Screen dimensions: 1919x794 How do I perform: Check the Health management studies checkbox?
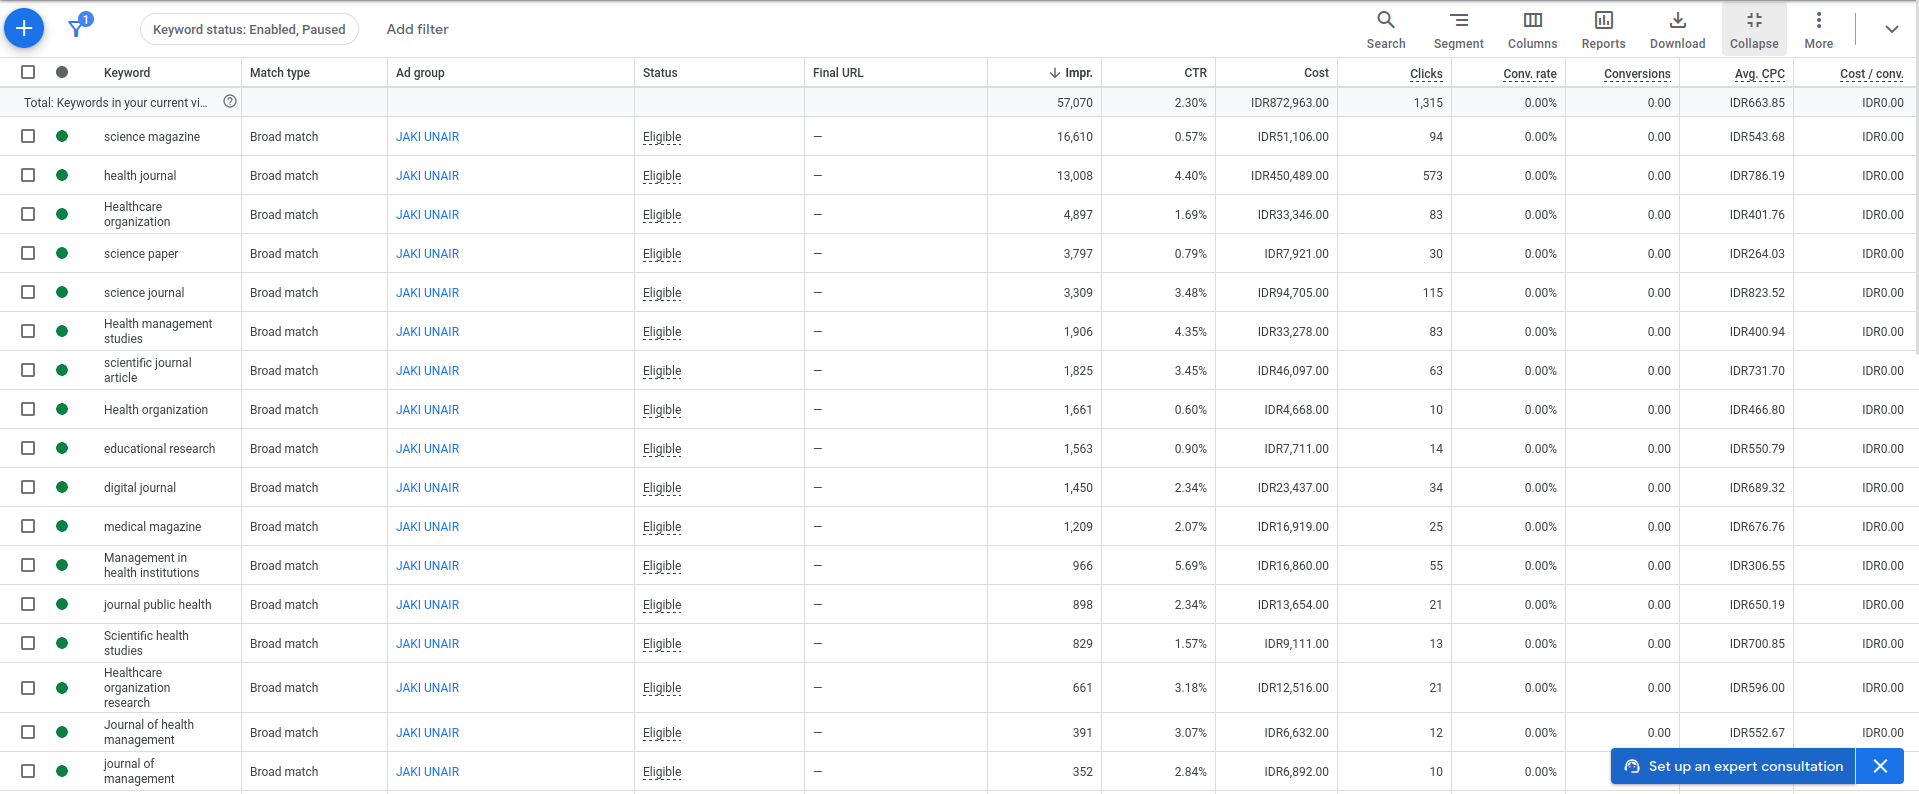point(28,331)
